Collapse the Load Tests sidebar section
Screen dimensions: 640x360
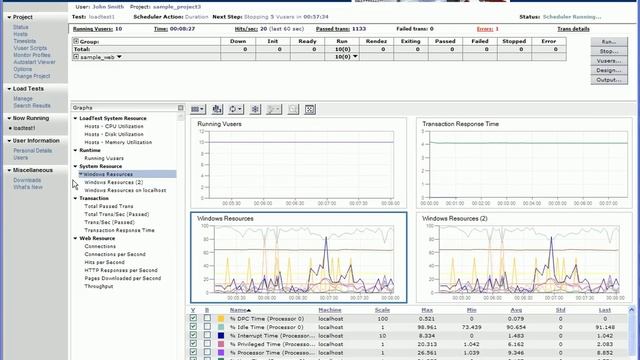coord(9,89)
